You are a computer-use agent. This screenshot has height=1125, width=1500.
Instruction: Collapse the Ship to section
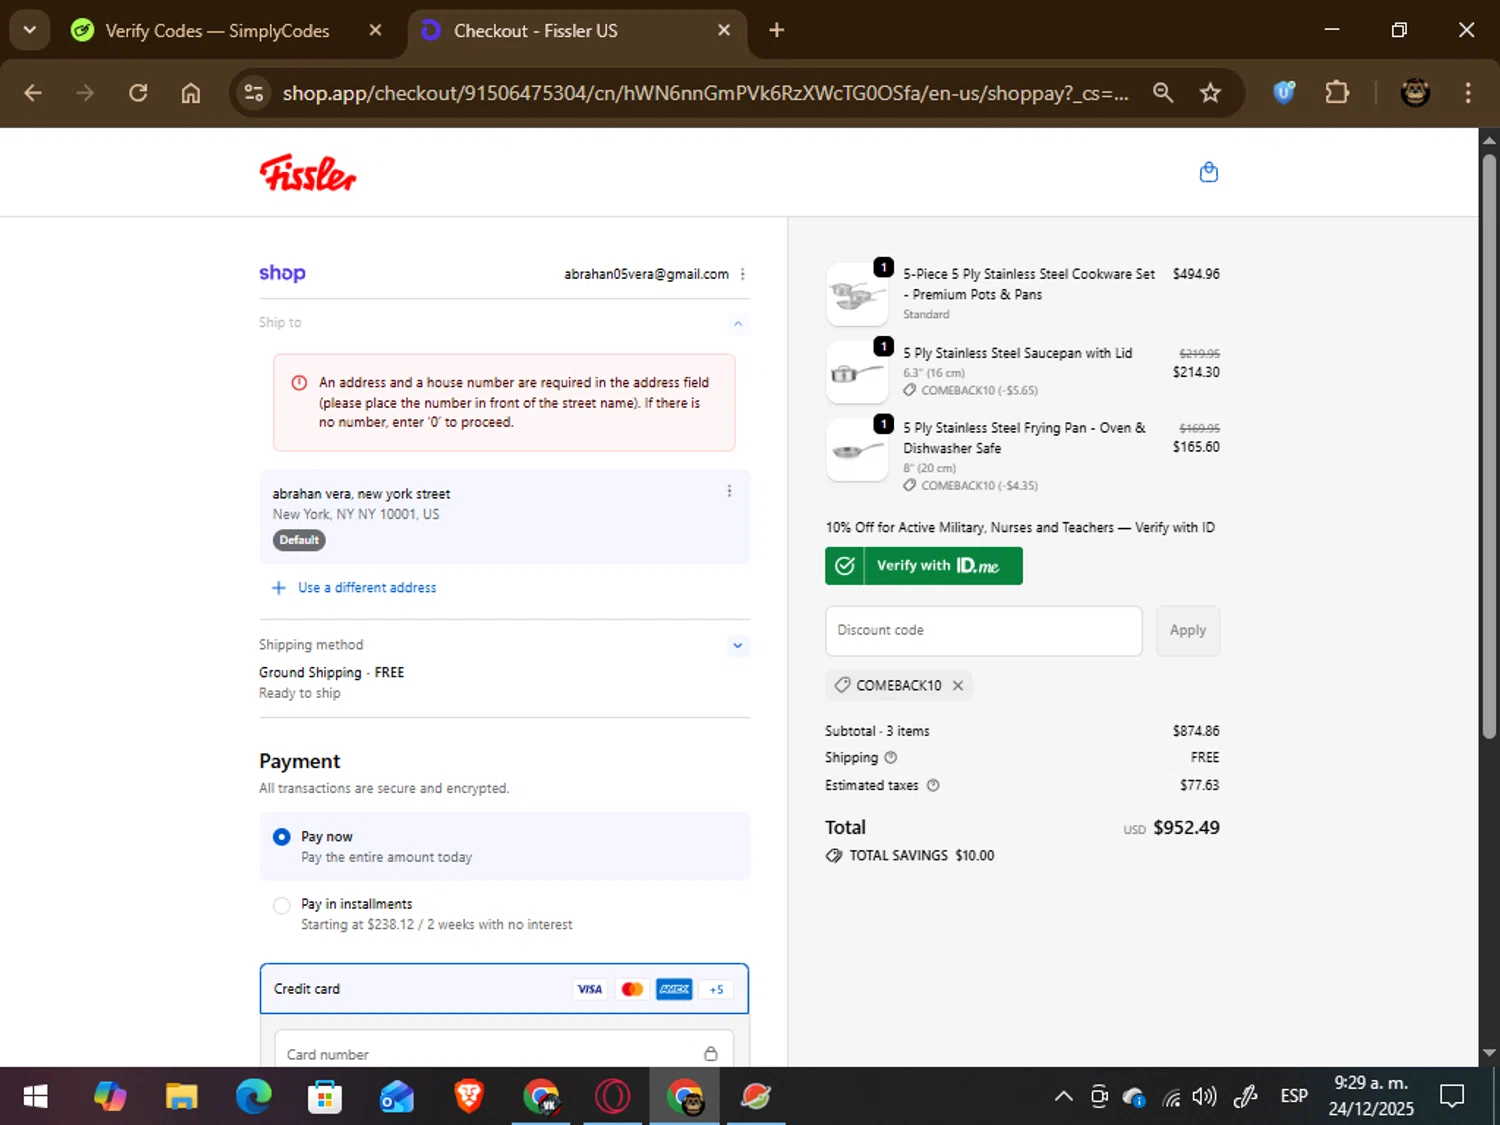(738, 323)
